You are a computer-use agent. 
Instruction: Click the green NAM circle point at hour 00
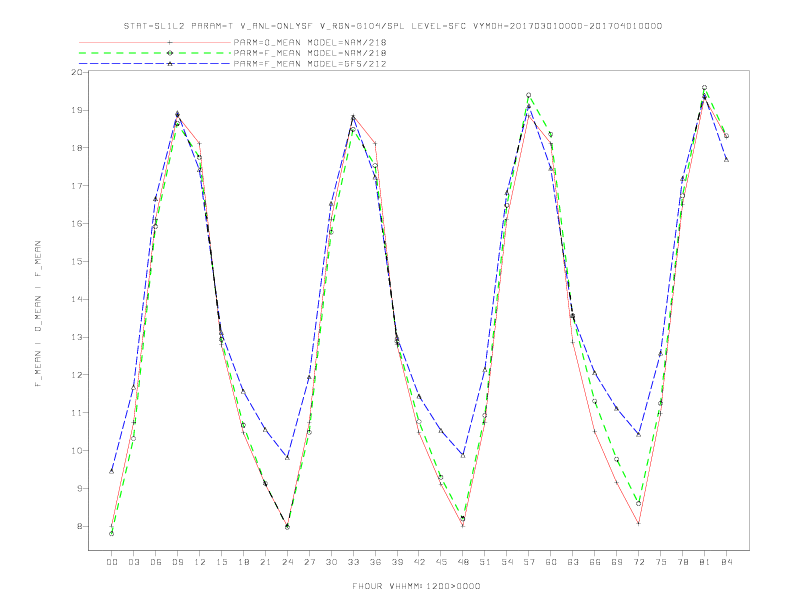[112, 534]
